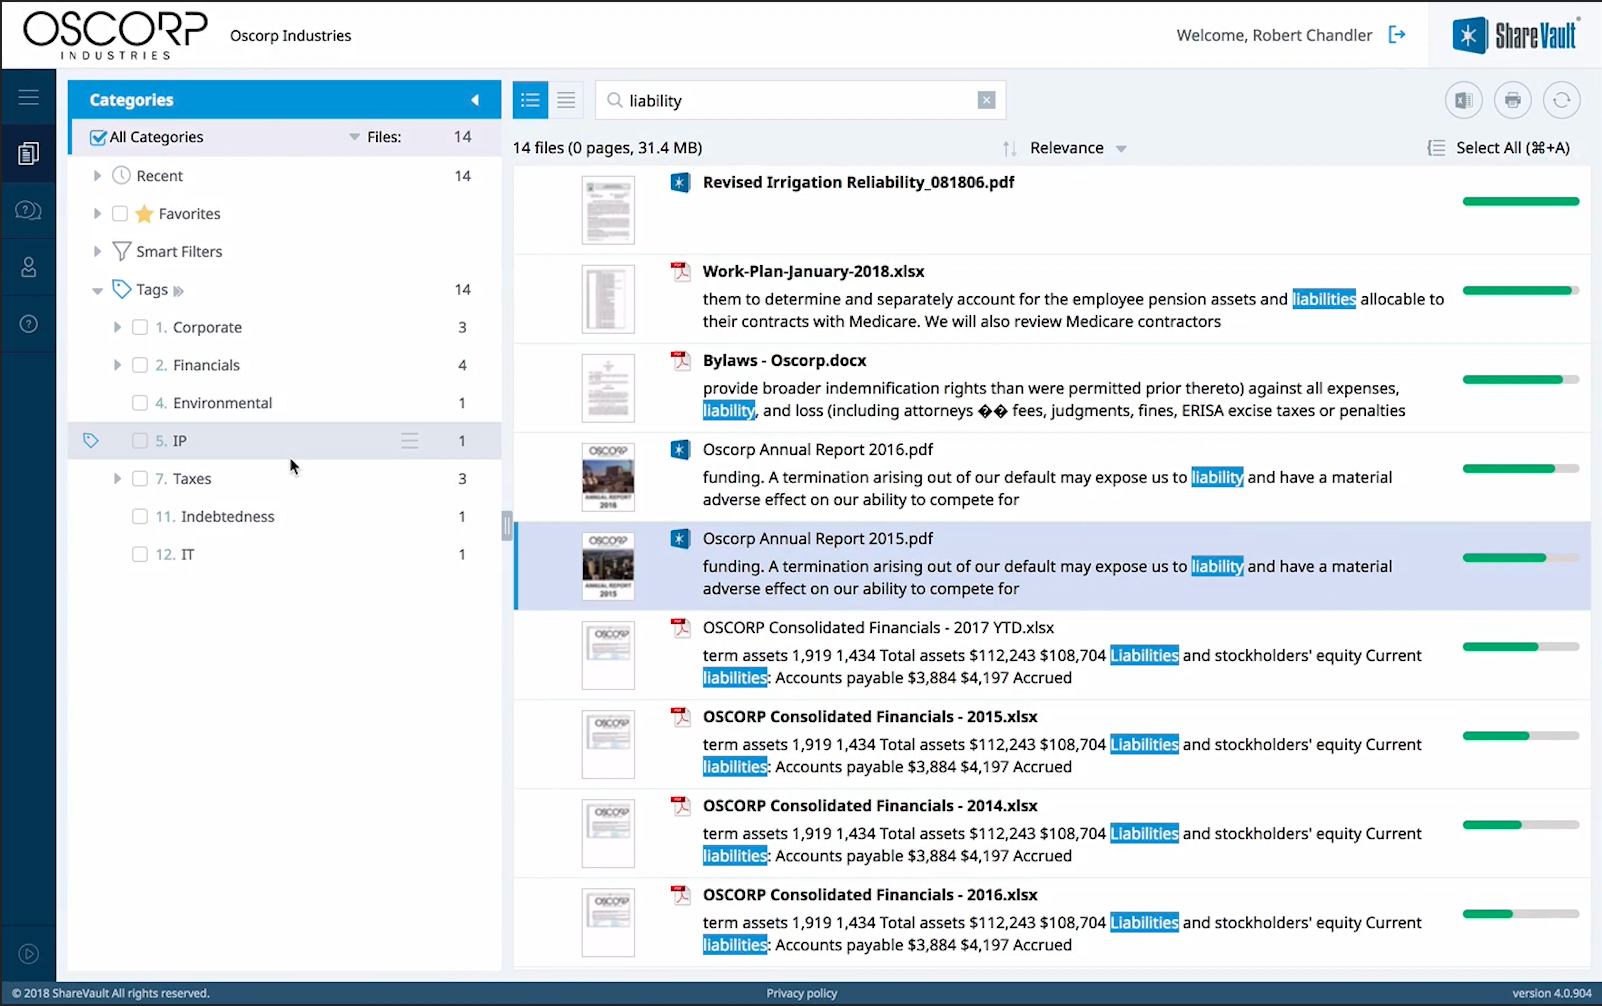
Task: Open the user profile icon in sidebar
Action: (x=28, y=267)
